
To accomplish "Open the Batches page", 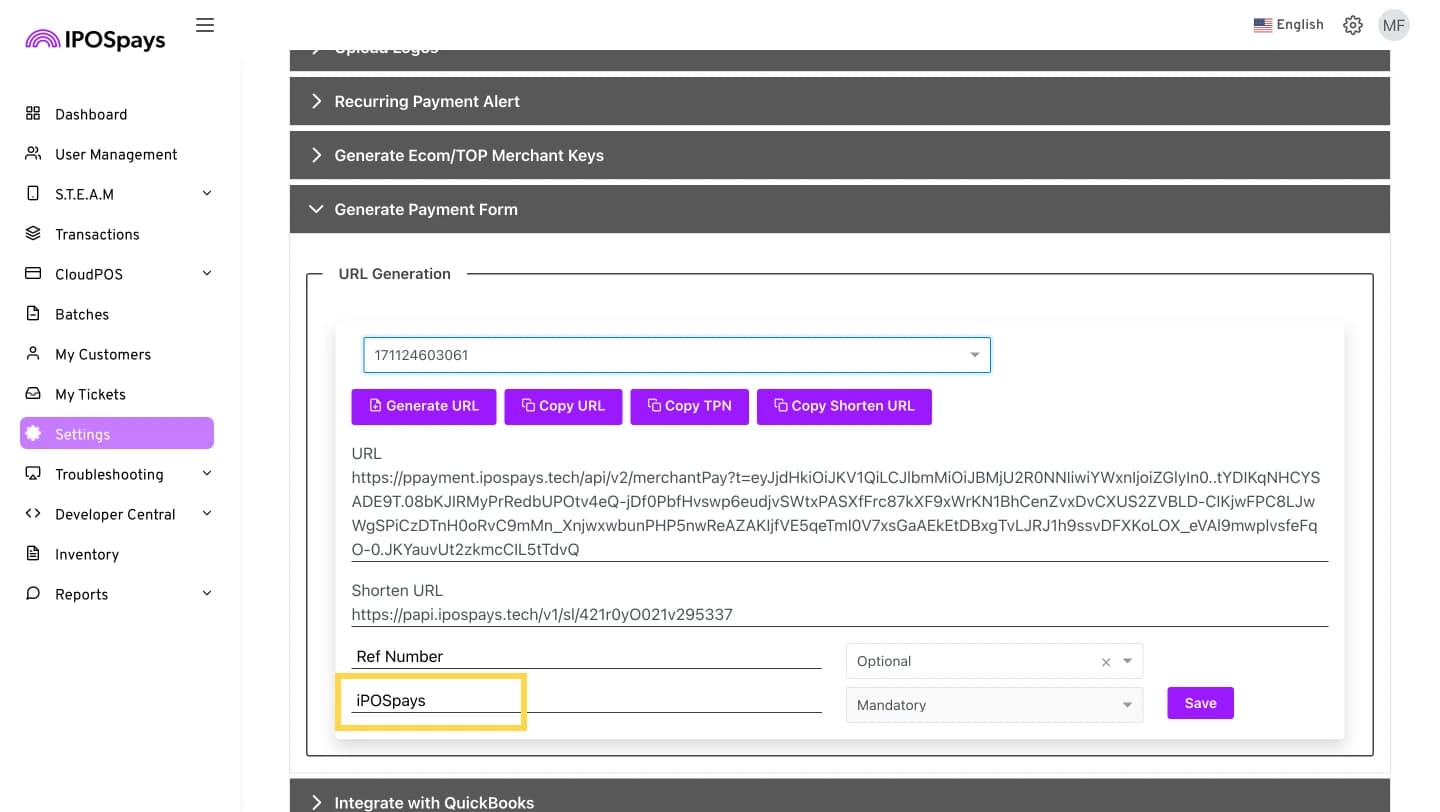I will tap(82, 314).
